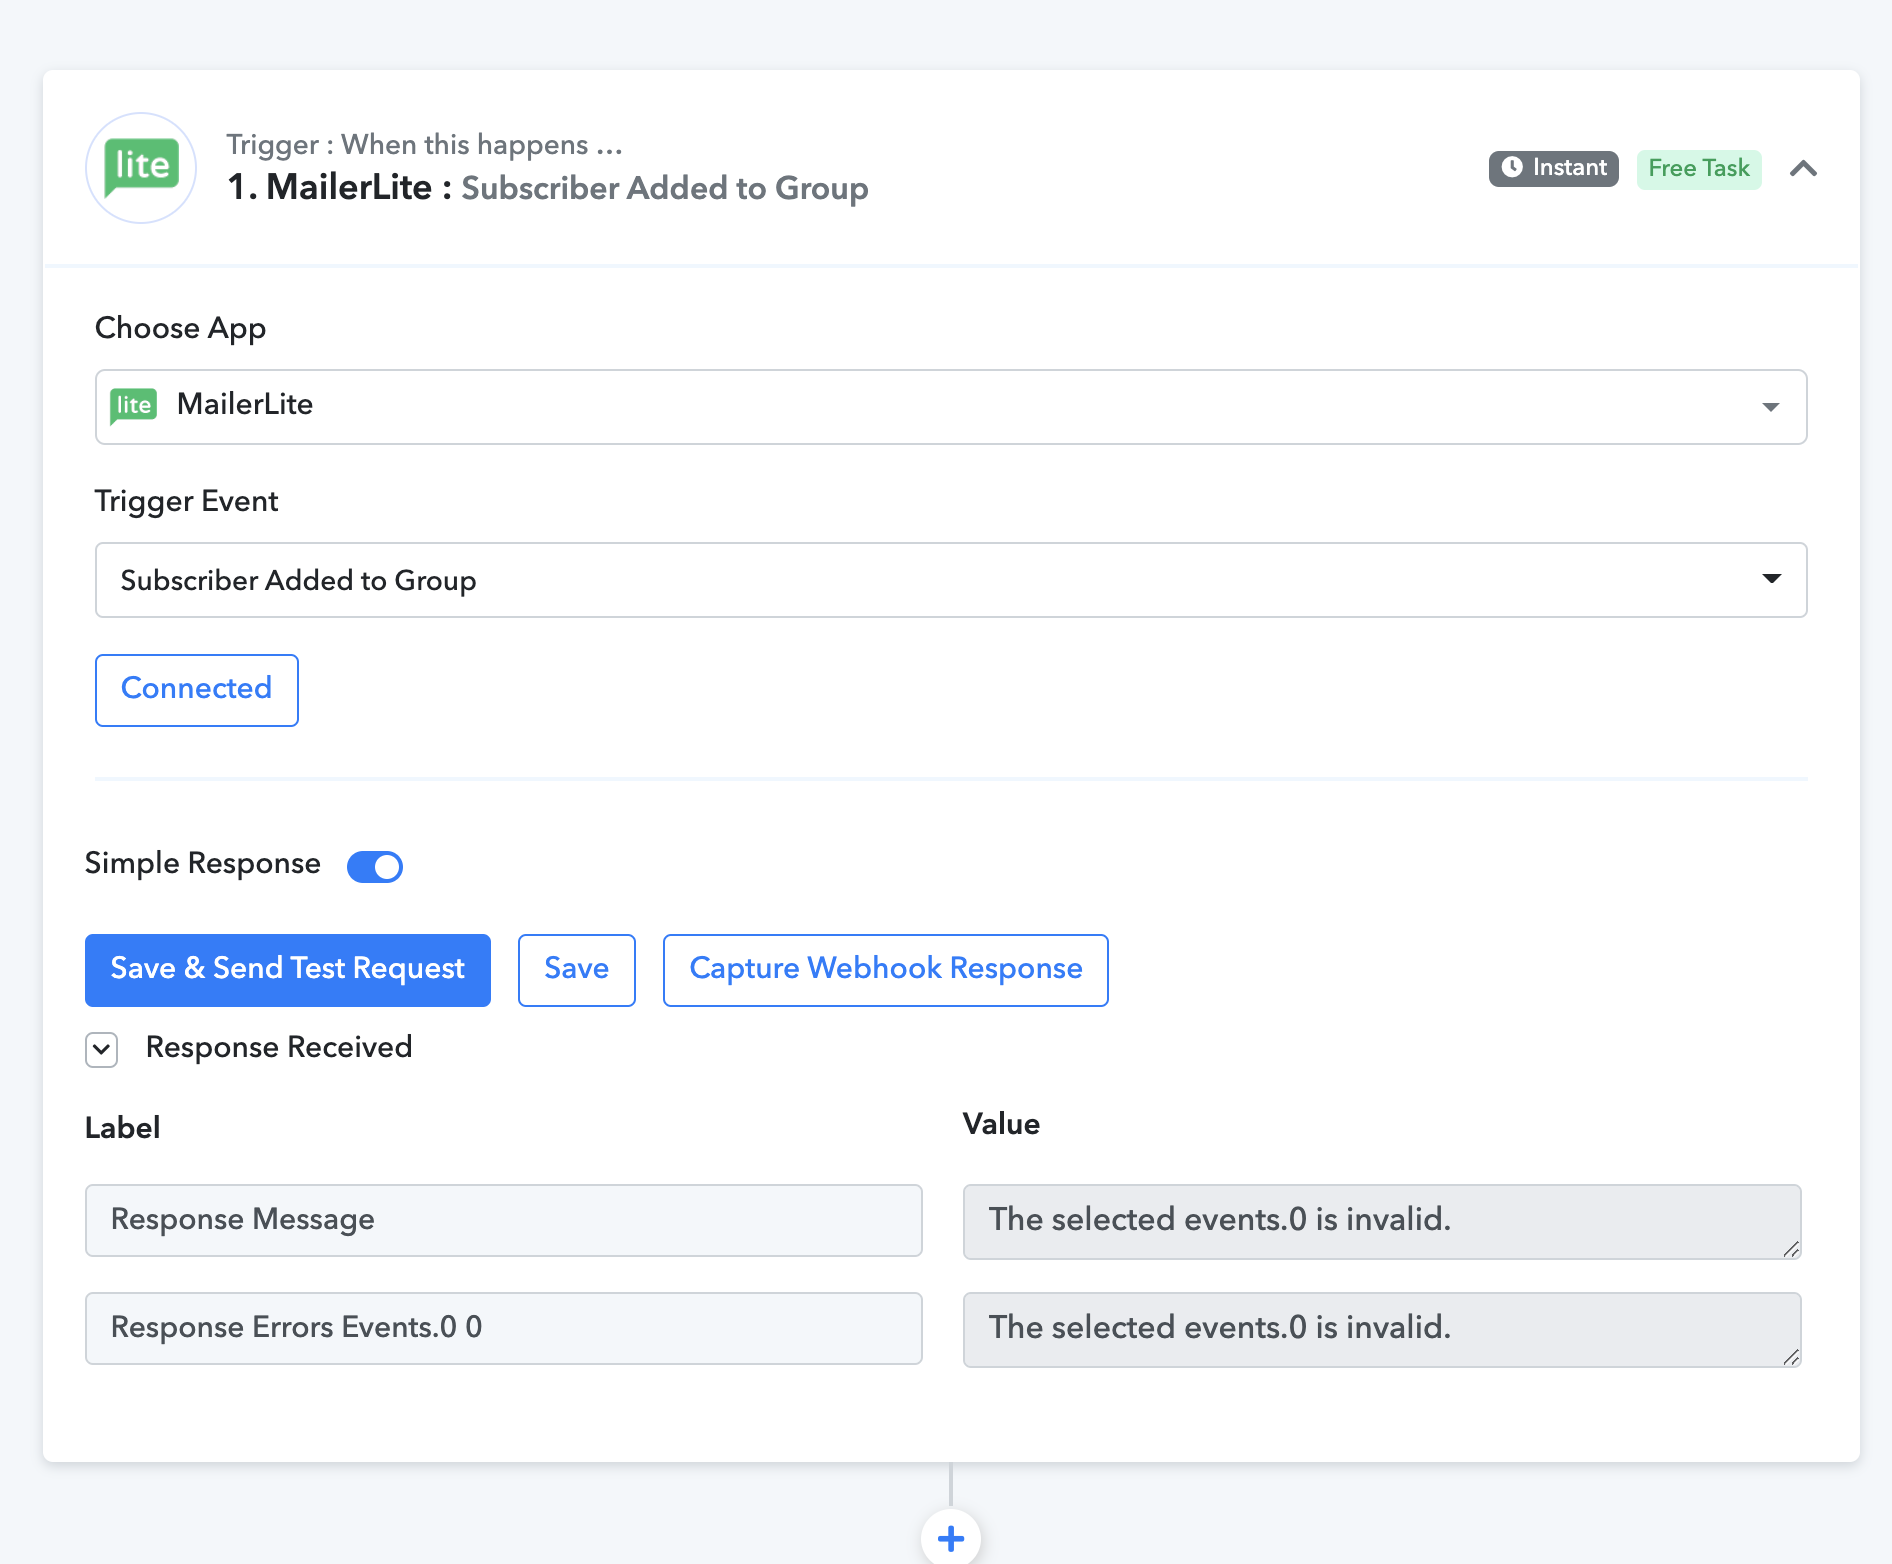The image size is (1892, 1564).
Task: Click the Response Errors Events.0 0 value text area
Action: tap(1382, 1329)
